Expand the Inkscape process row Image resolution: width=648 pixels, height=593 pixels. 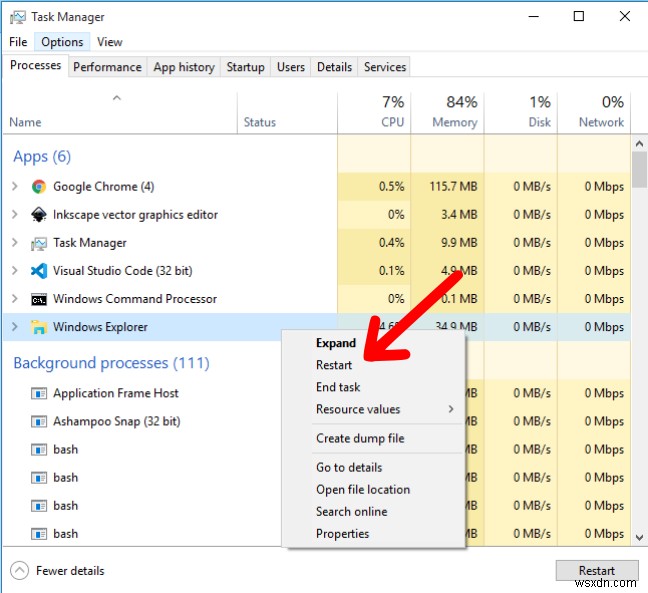[15, 214]
